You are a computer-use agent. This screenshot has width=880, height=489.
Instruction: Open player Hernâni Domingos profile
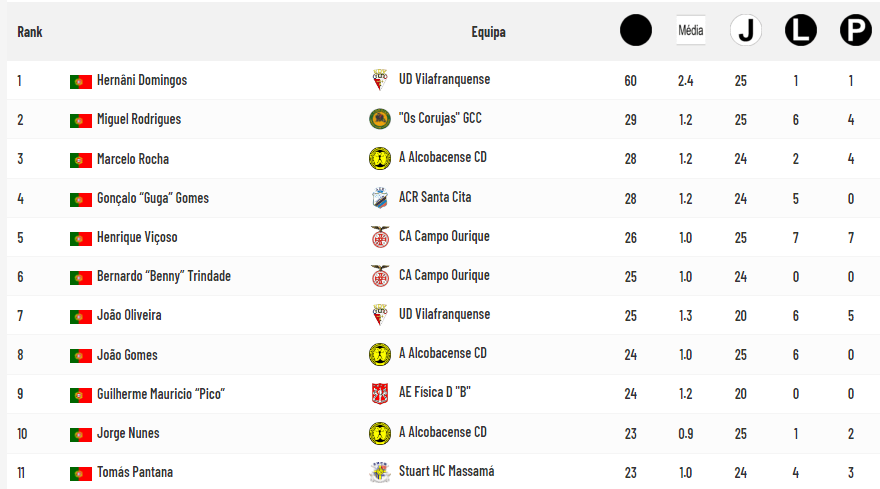tap(142, 80)
